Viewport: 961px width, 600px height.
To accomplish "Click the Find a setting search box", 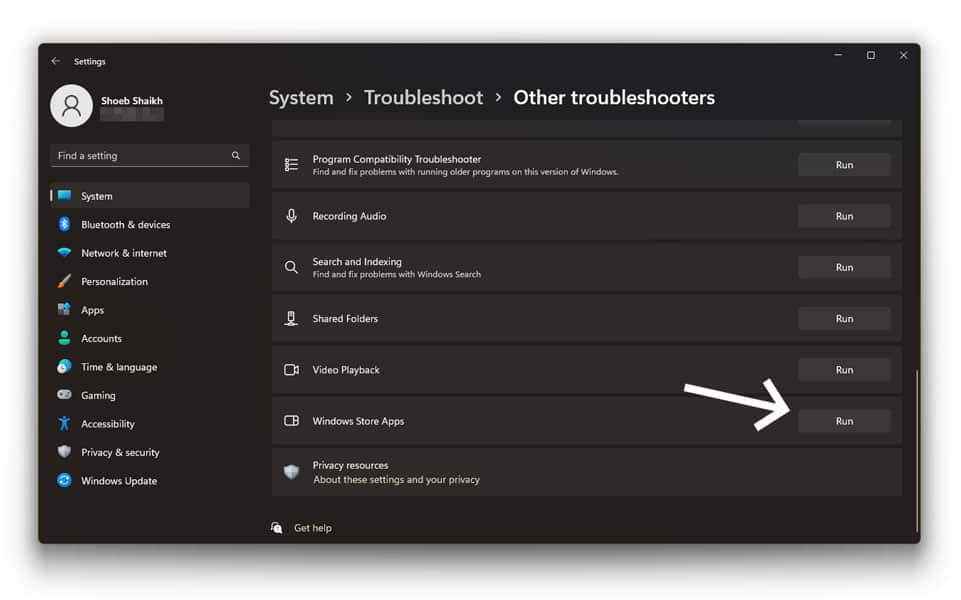I will pos(150,156).
